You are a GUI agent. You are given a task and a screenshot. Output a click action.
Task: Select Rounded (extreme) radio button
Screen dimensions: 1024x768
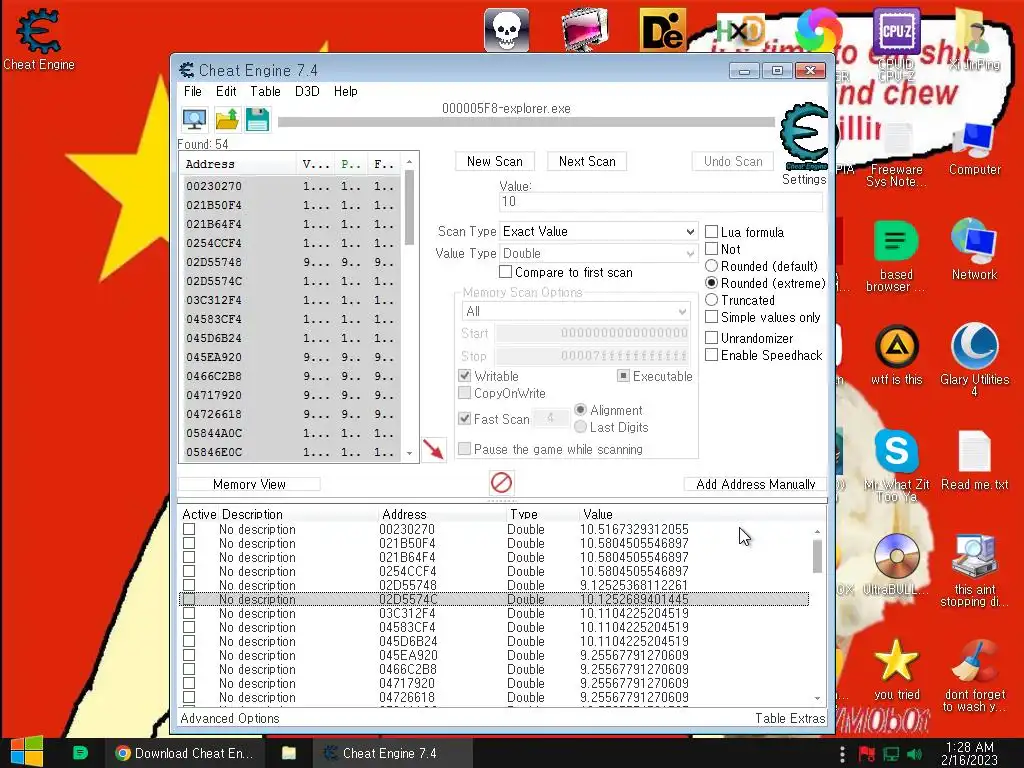click(712, 283)
